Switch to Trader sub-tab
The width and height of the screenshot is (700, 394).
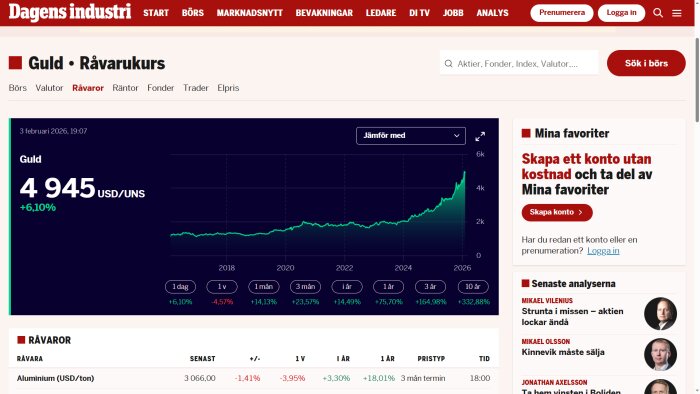click(x=196, y=88)
